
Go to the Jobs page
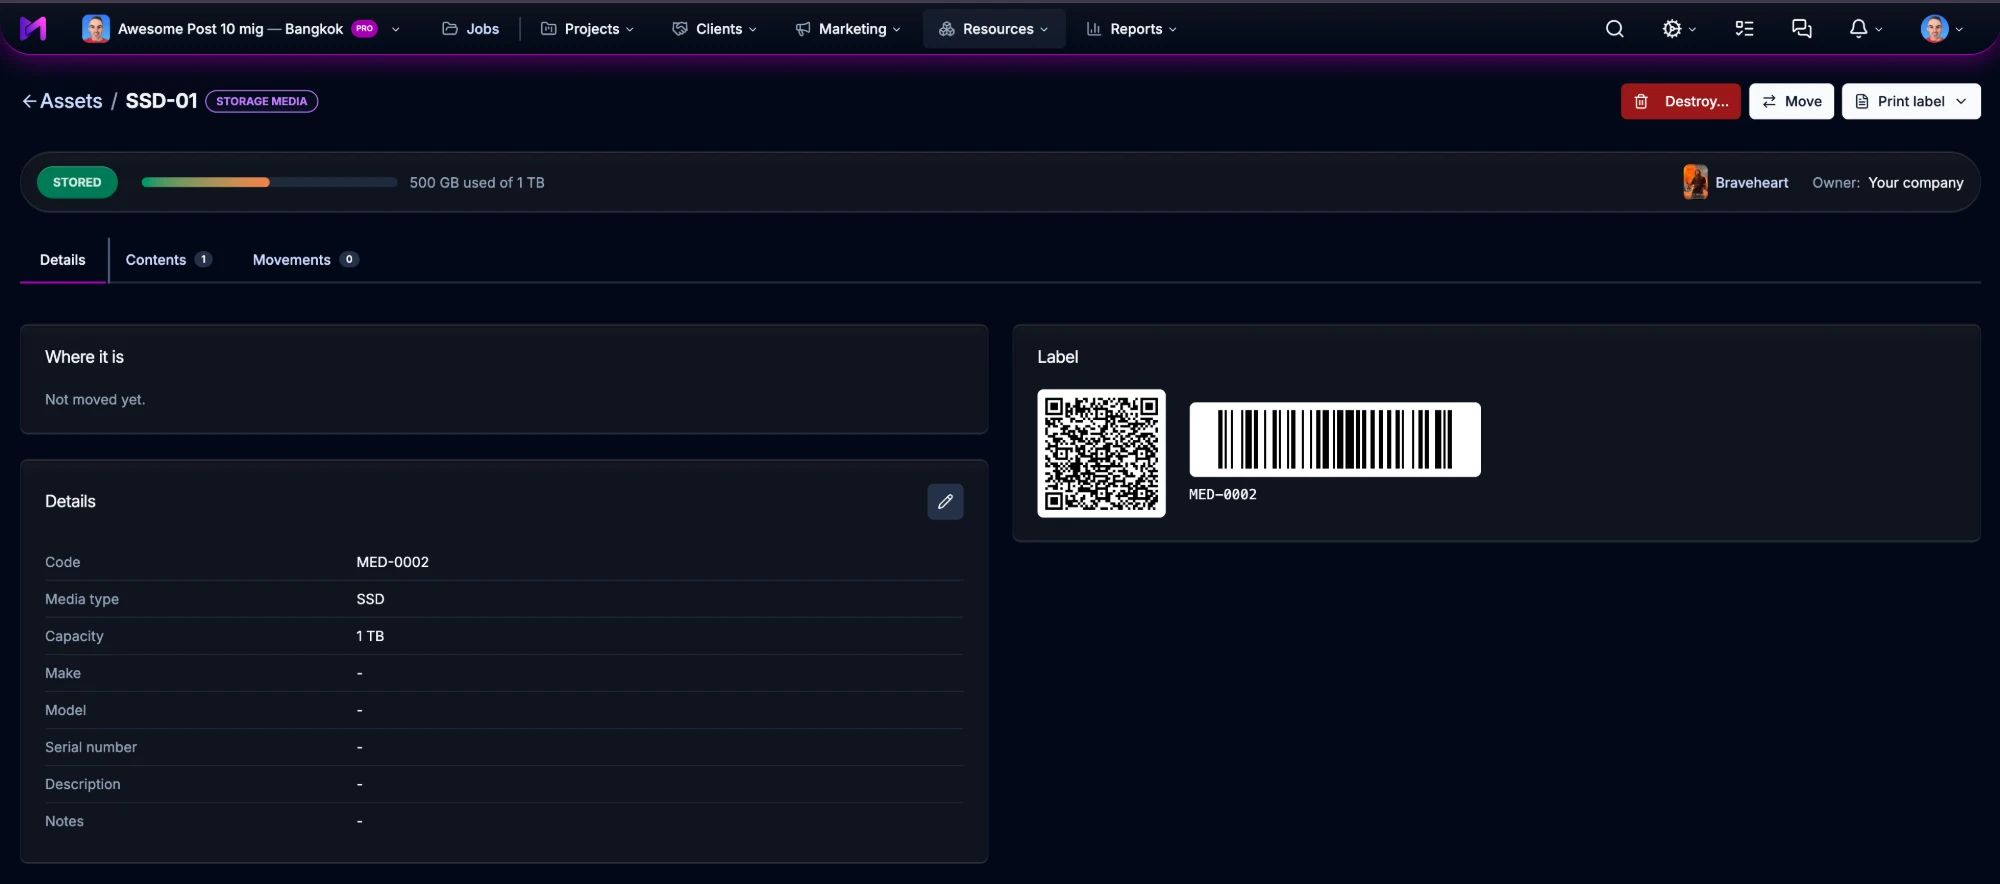(470, 29)
